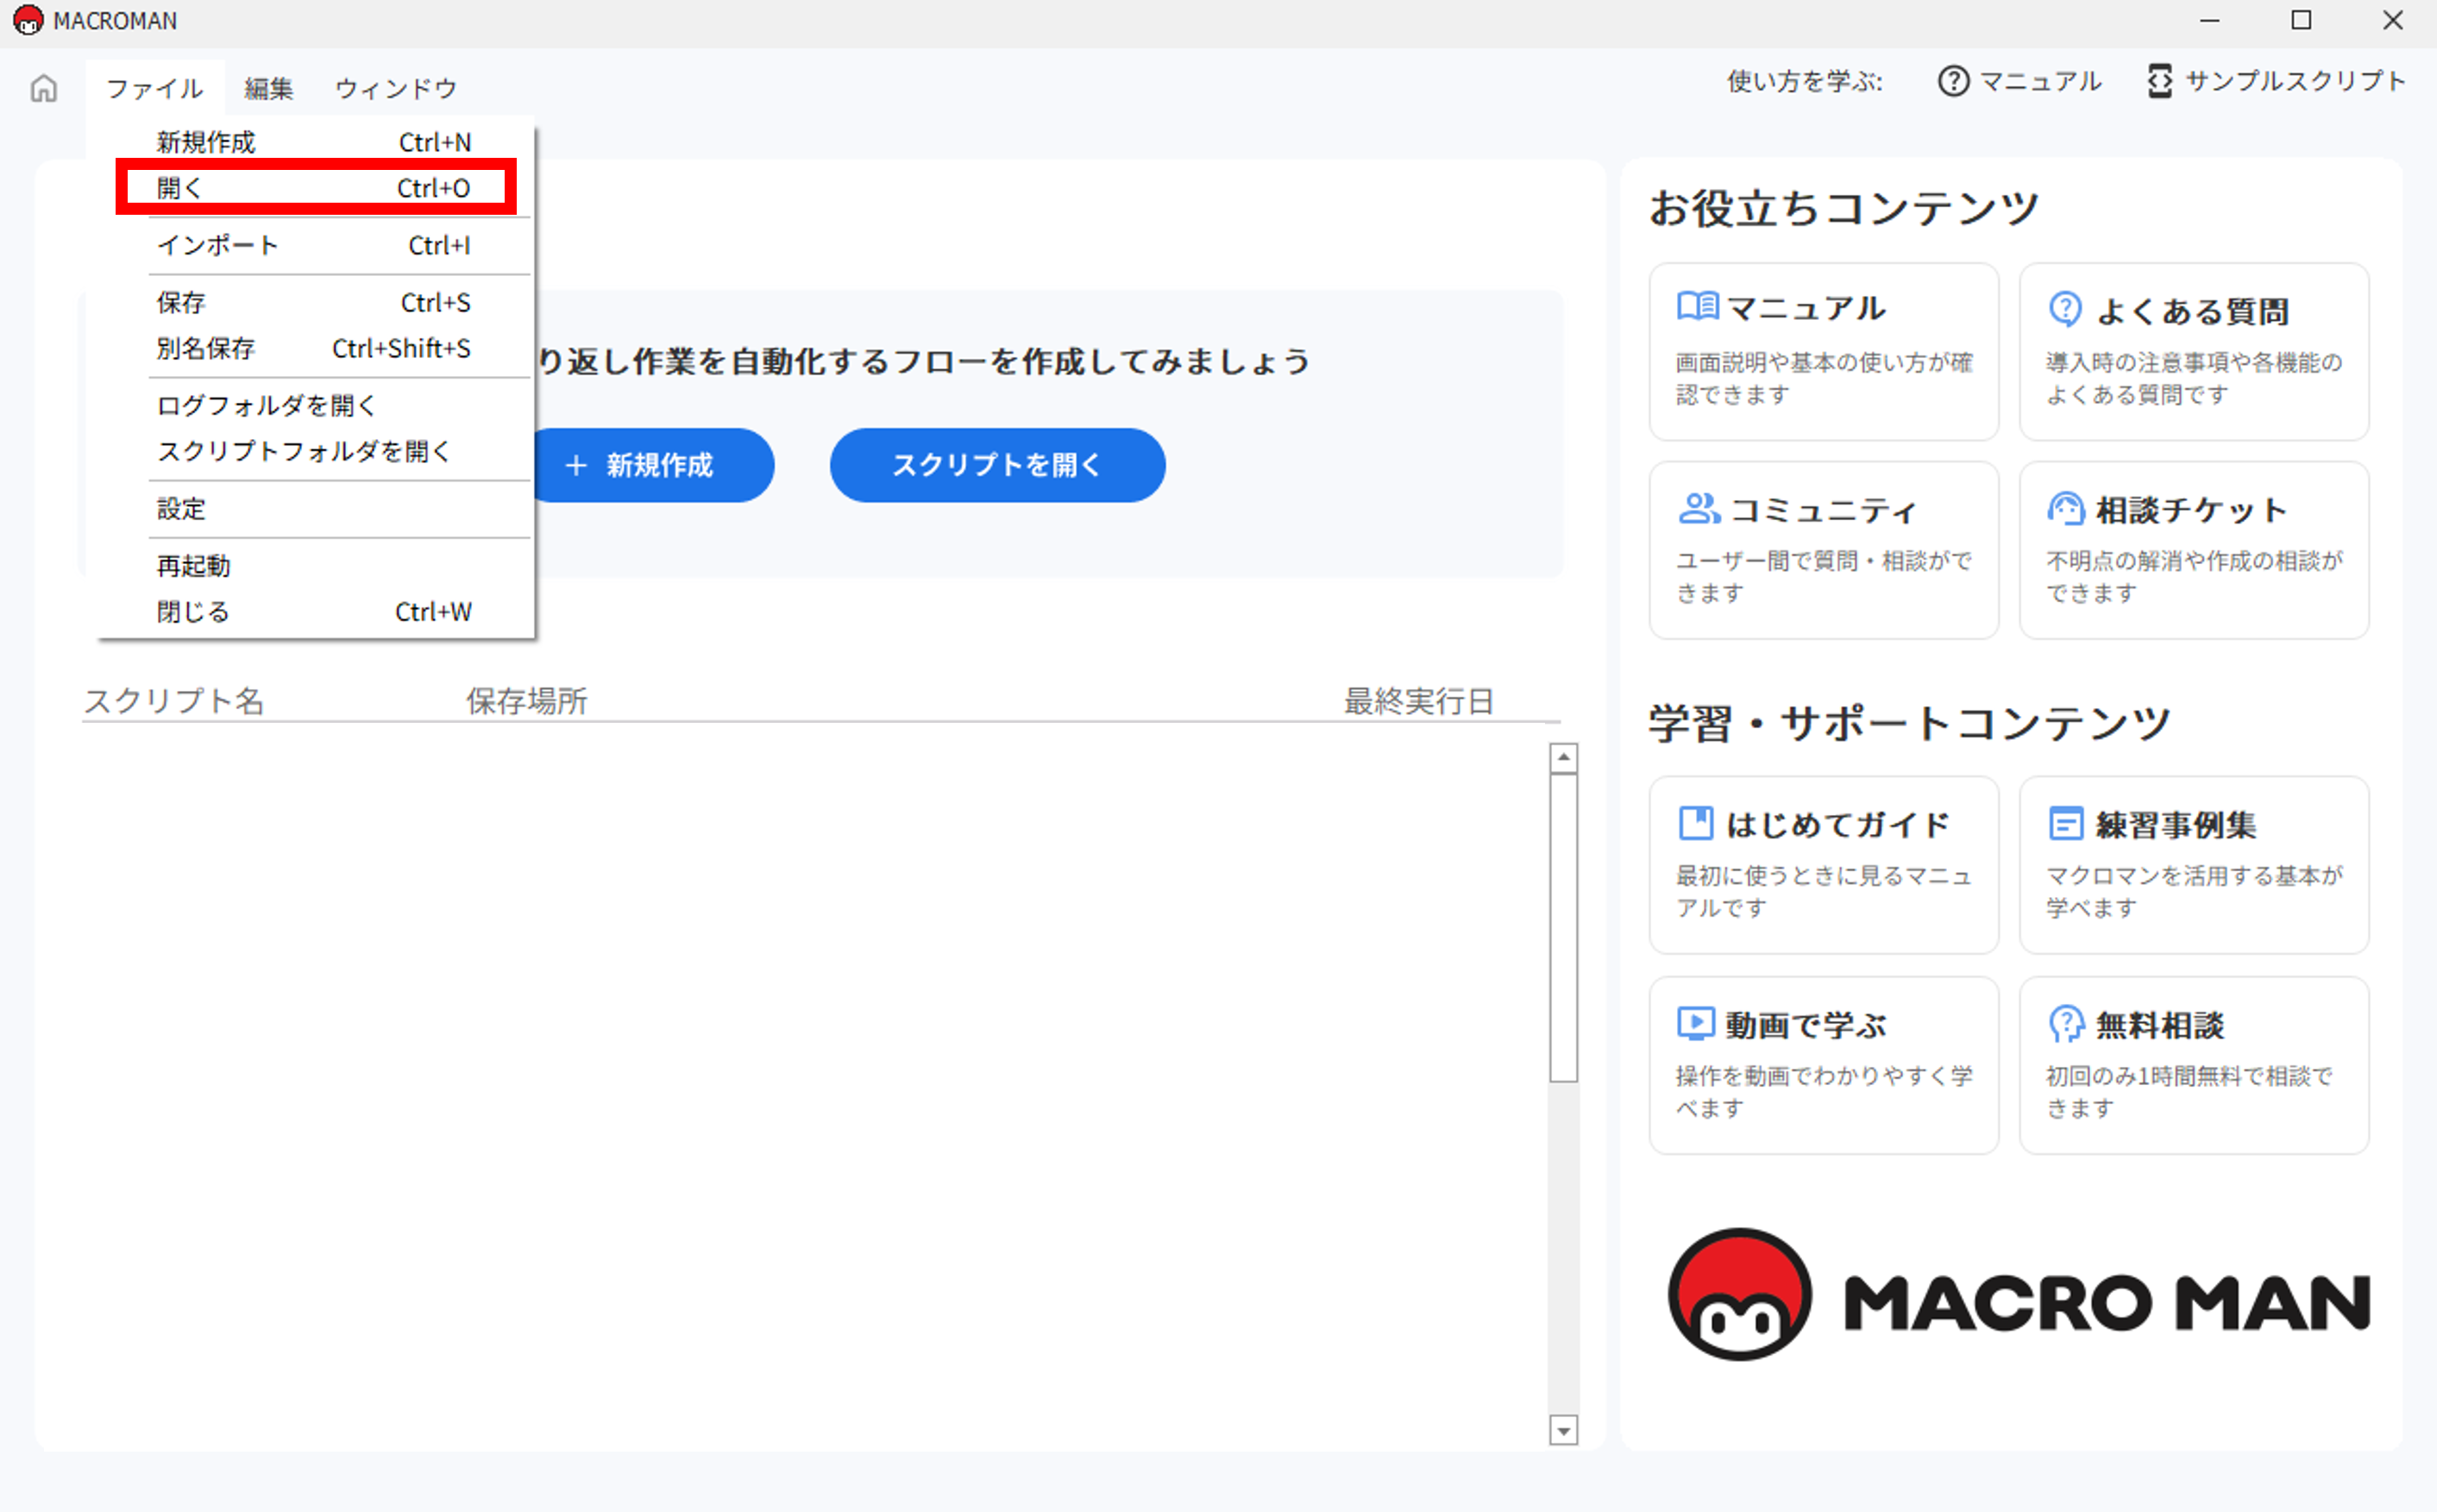The width and height of the screenshot is (2437, 1512).
Task: Select 開く Ctrl+O menu entry
Action: (315, 187)
